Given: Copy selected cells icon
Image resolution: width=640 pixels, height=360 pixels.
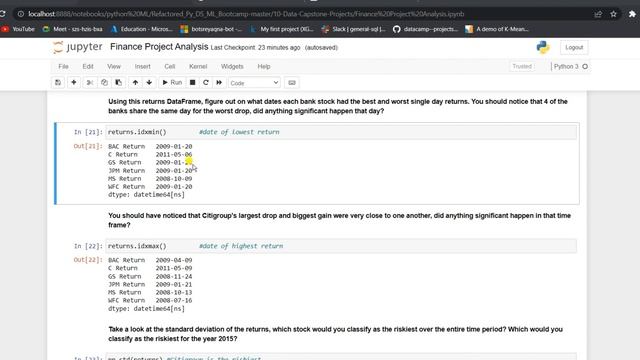Looking at the screenshot, I should coord(104,83).
